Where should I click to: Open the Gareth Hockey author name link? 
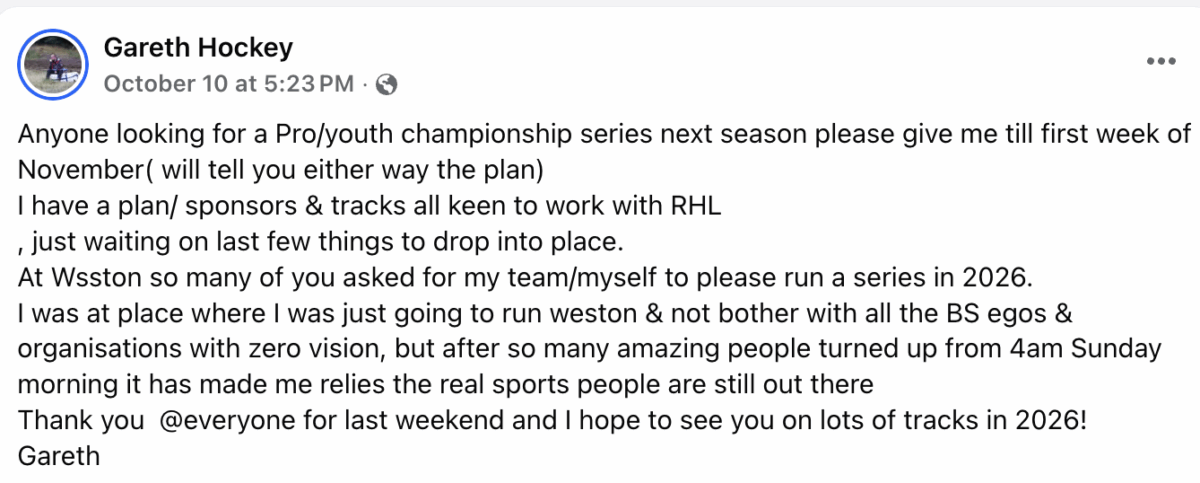coord(198,47)
